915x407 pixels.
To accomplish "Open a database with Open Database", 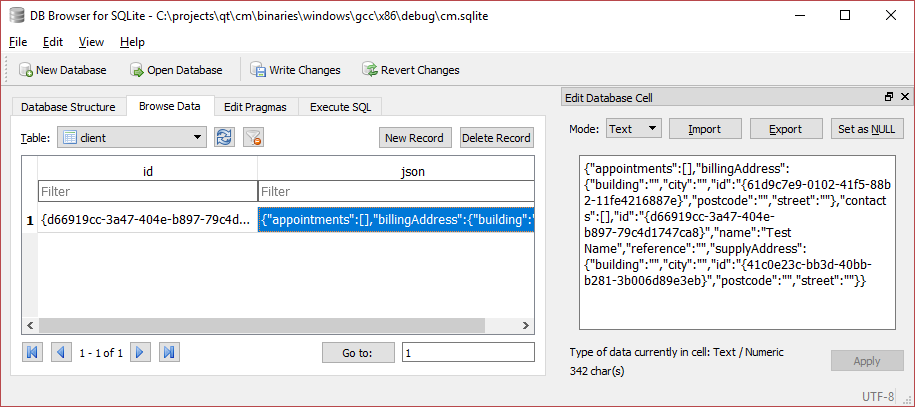I will pos(138,70).
